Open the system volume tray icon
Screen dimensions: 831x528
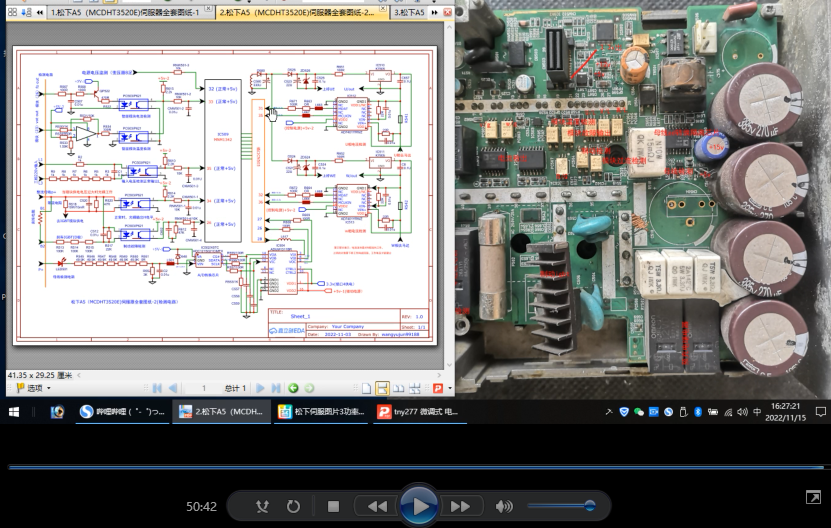pos(742,412)
